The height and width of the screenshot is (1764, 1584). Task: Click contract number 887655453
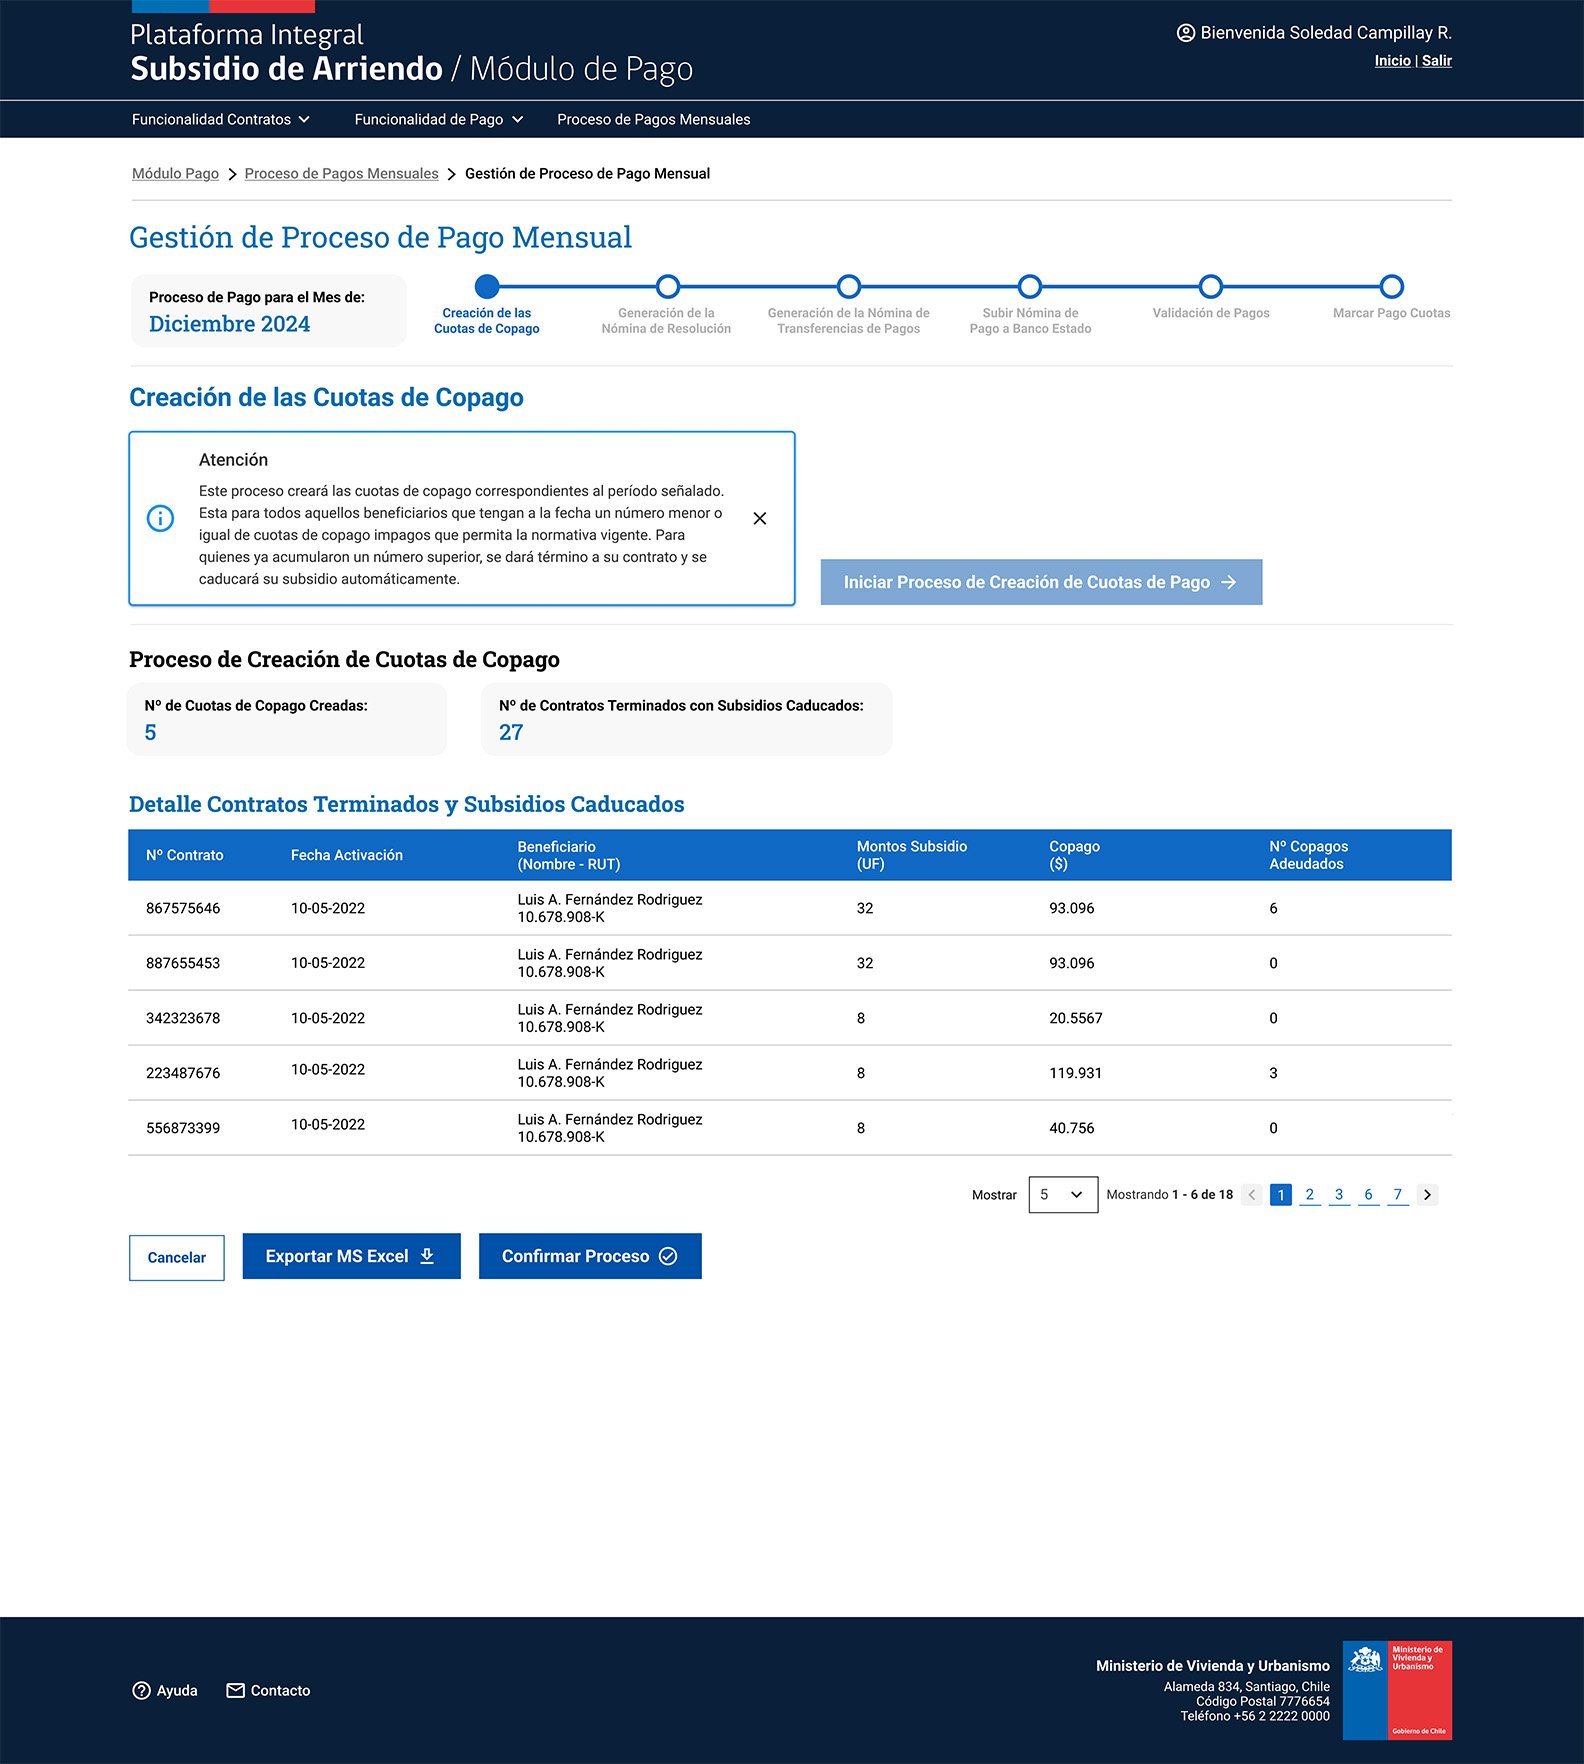coord(183,963)
